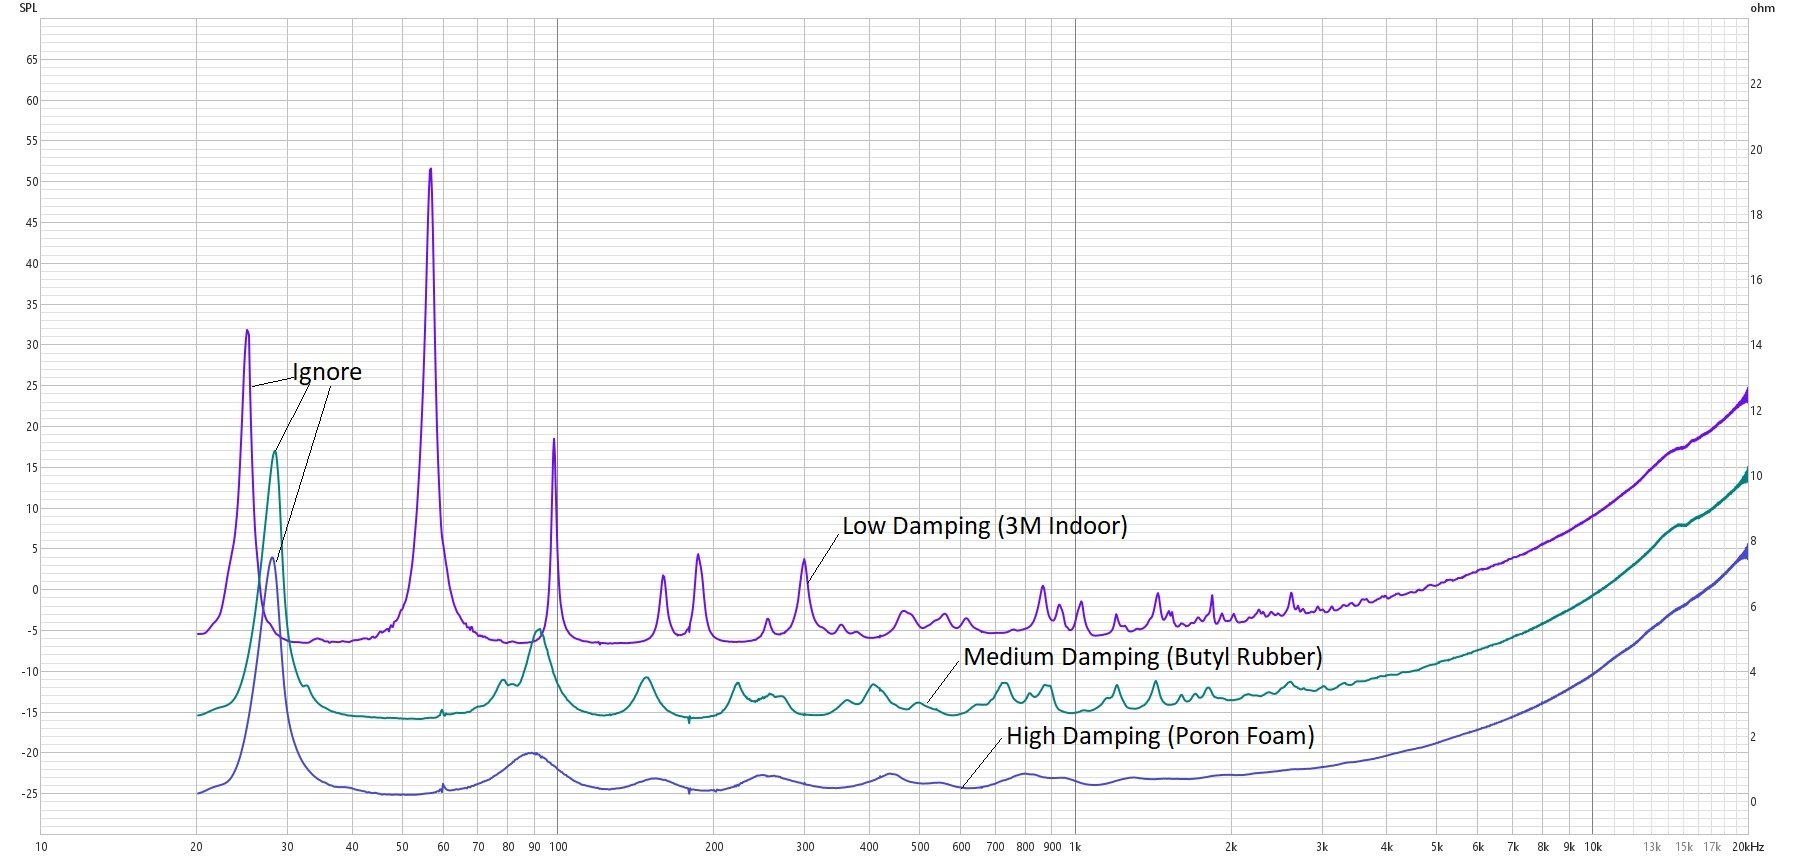Click the "2k" frequency axis tick
1800x859 pixels.
pos(1231,847)
